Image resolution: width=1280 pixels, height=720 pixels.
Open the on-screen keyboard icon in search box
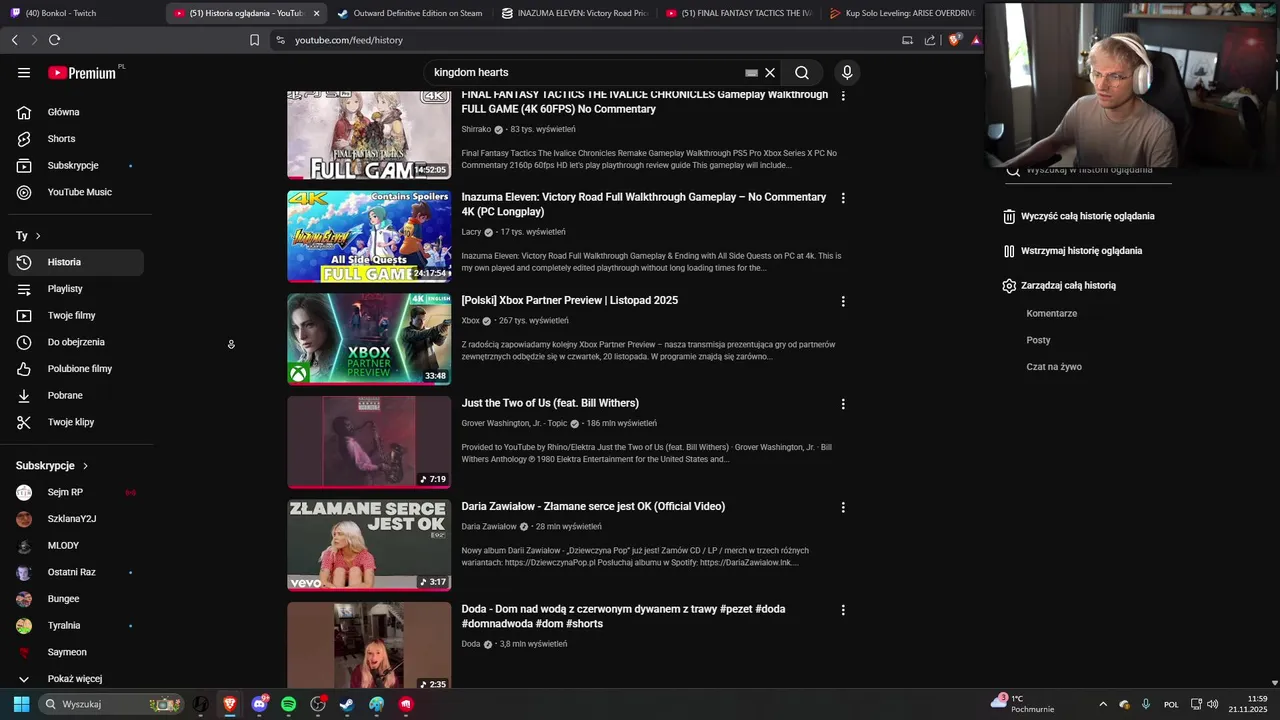point(751,73)
